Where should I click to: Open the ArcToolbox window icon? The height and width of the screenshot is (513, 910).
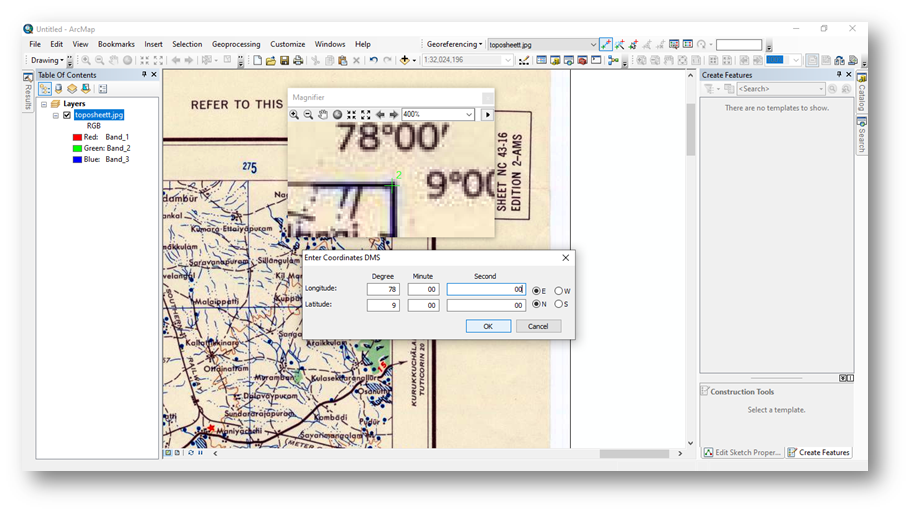point(582,60)
